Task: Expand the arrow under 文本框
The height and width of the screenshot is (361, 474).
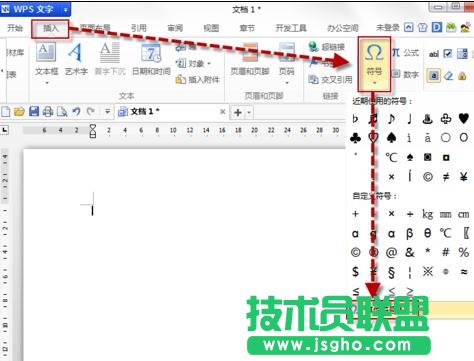Action: pyautogui.click(x=47, y=82)
